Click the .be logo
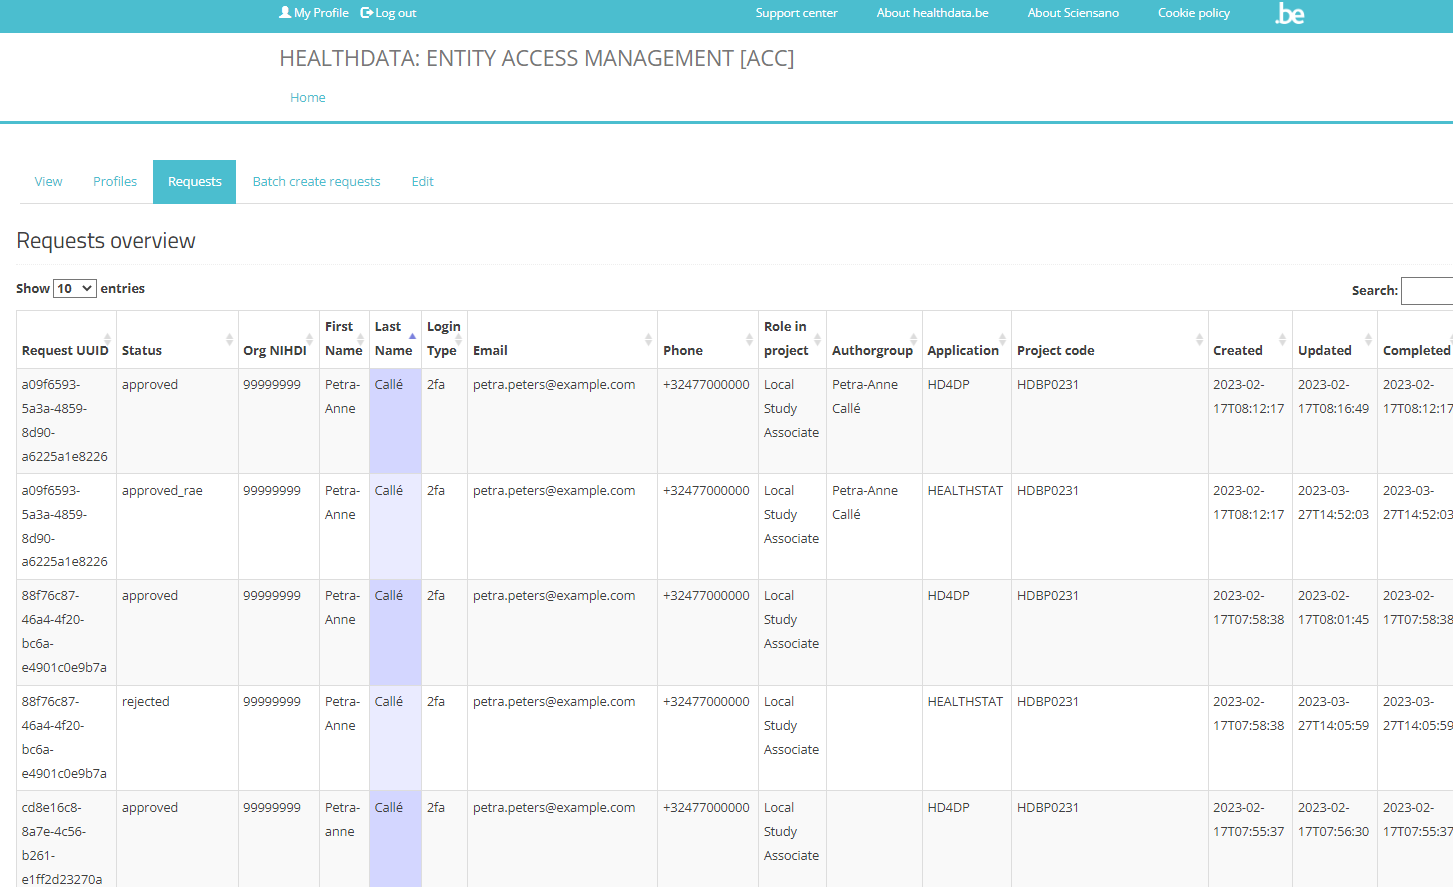Image resolution: width=1453 pixels, height=887 pixels. (x=1289, y=14)
